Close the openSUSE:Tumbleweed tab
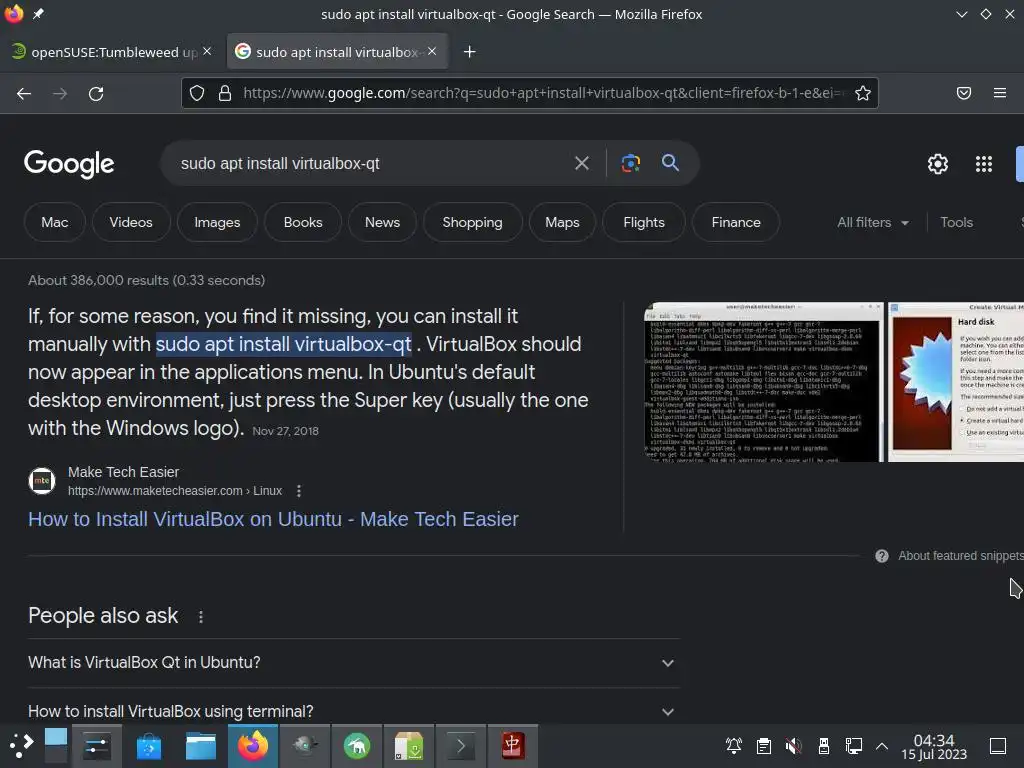 (x=207, y=51)
